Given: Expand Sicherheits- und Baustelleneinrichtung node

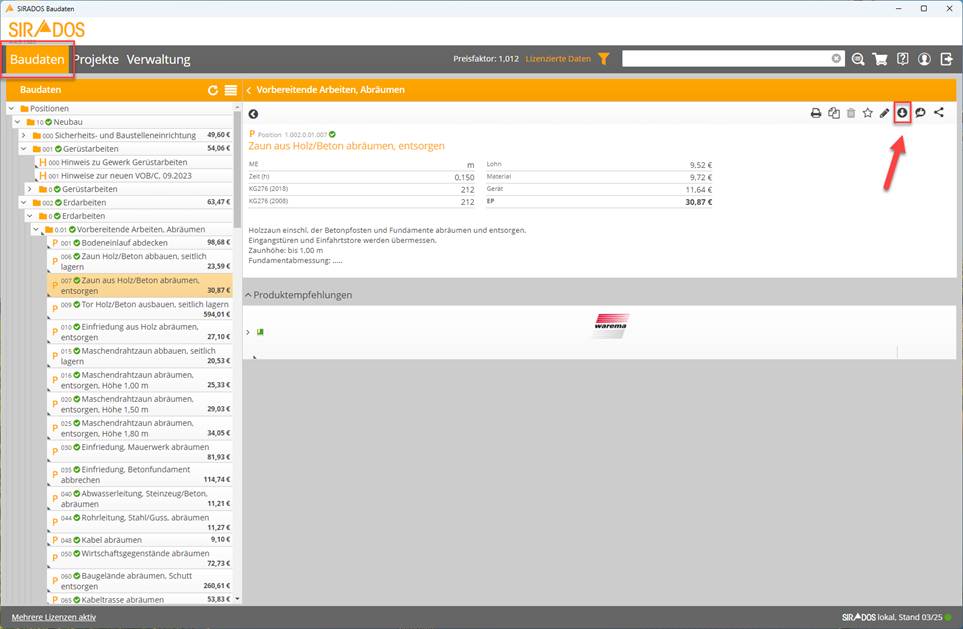Looking at the screenshot, I should (23, 136).
